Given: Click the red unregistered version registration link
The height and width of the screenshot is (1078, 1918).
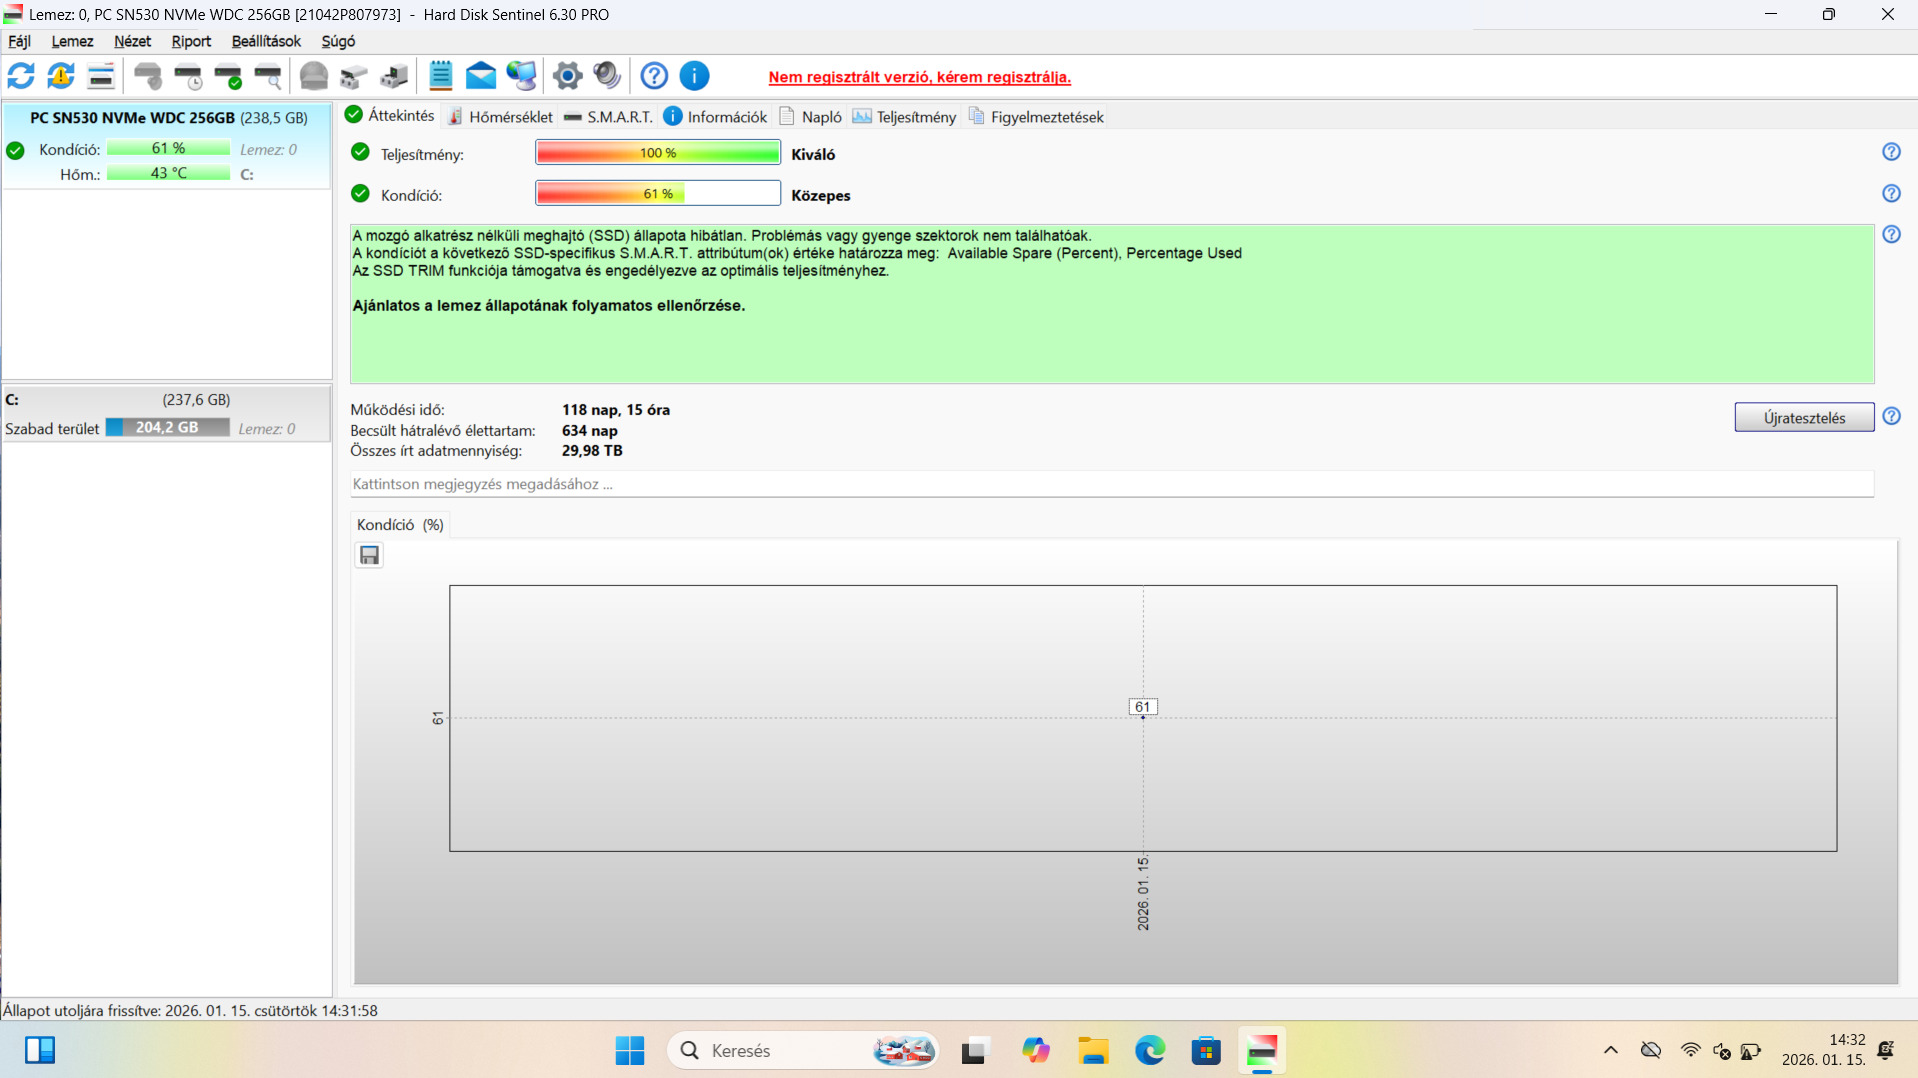Looking at the screenshot, I should [x=919, y=77].
